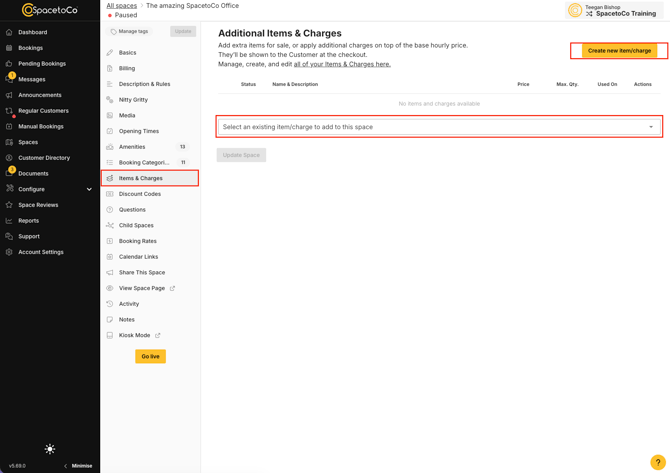This screenshot has width=670, height=473.
Task: Click the Manage tags control
Action: click(x=129, y=31)
